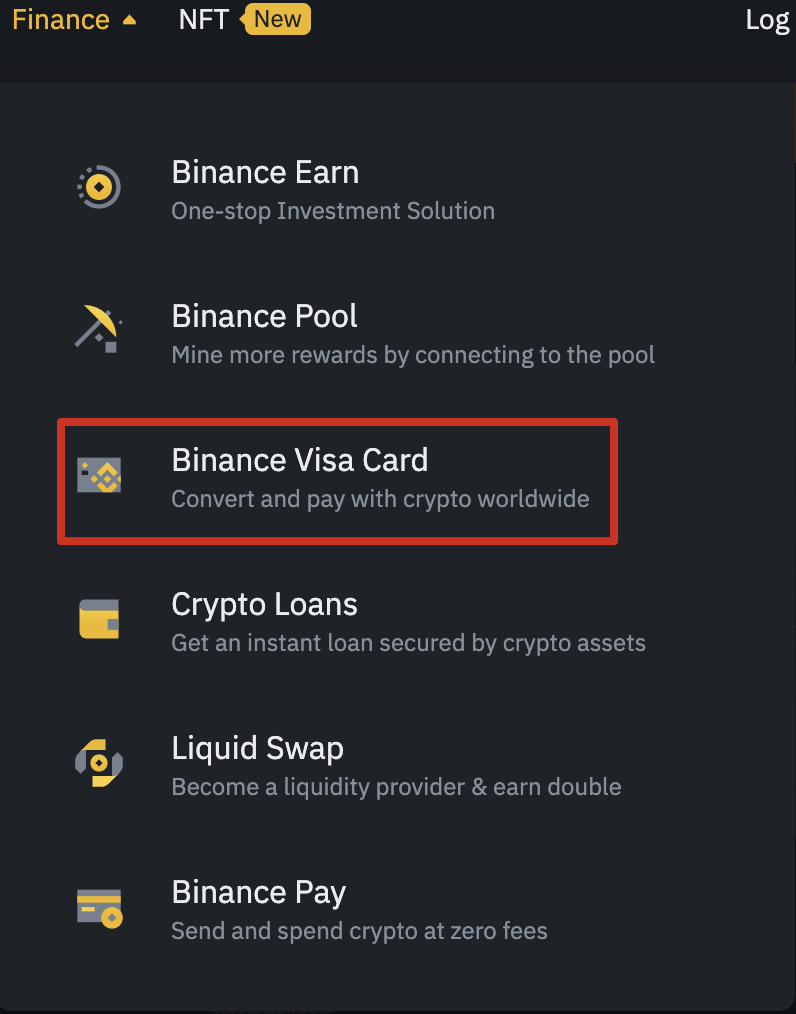The height and width of the screenshot is (1014, 796).
Task: Select the Binance Earn icon
Action: click(x=98, y=186)
